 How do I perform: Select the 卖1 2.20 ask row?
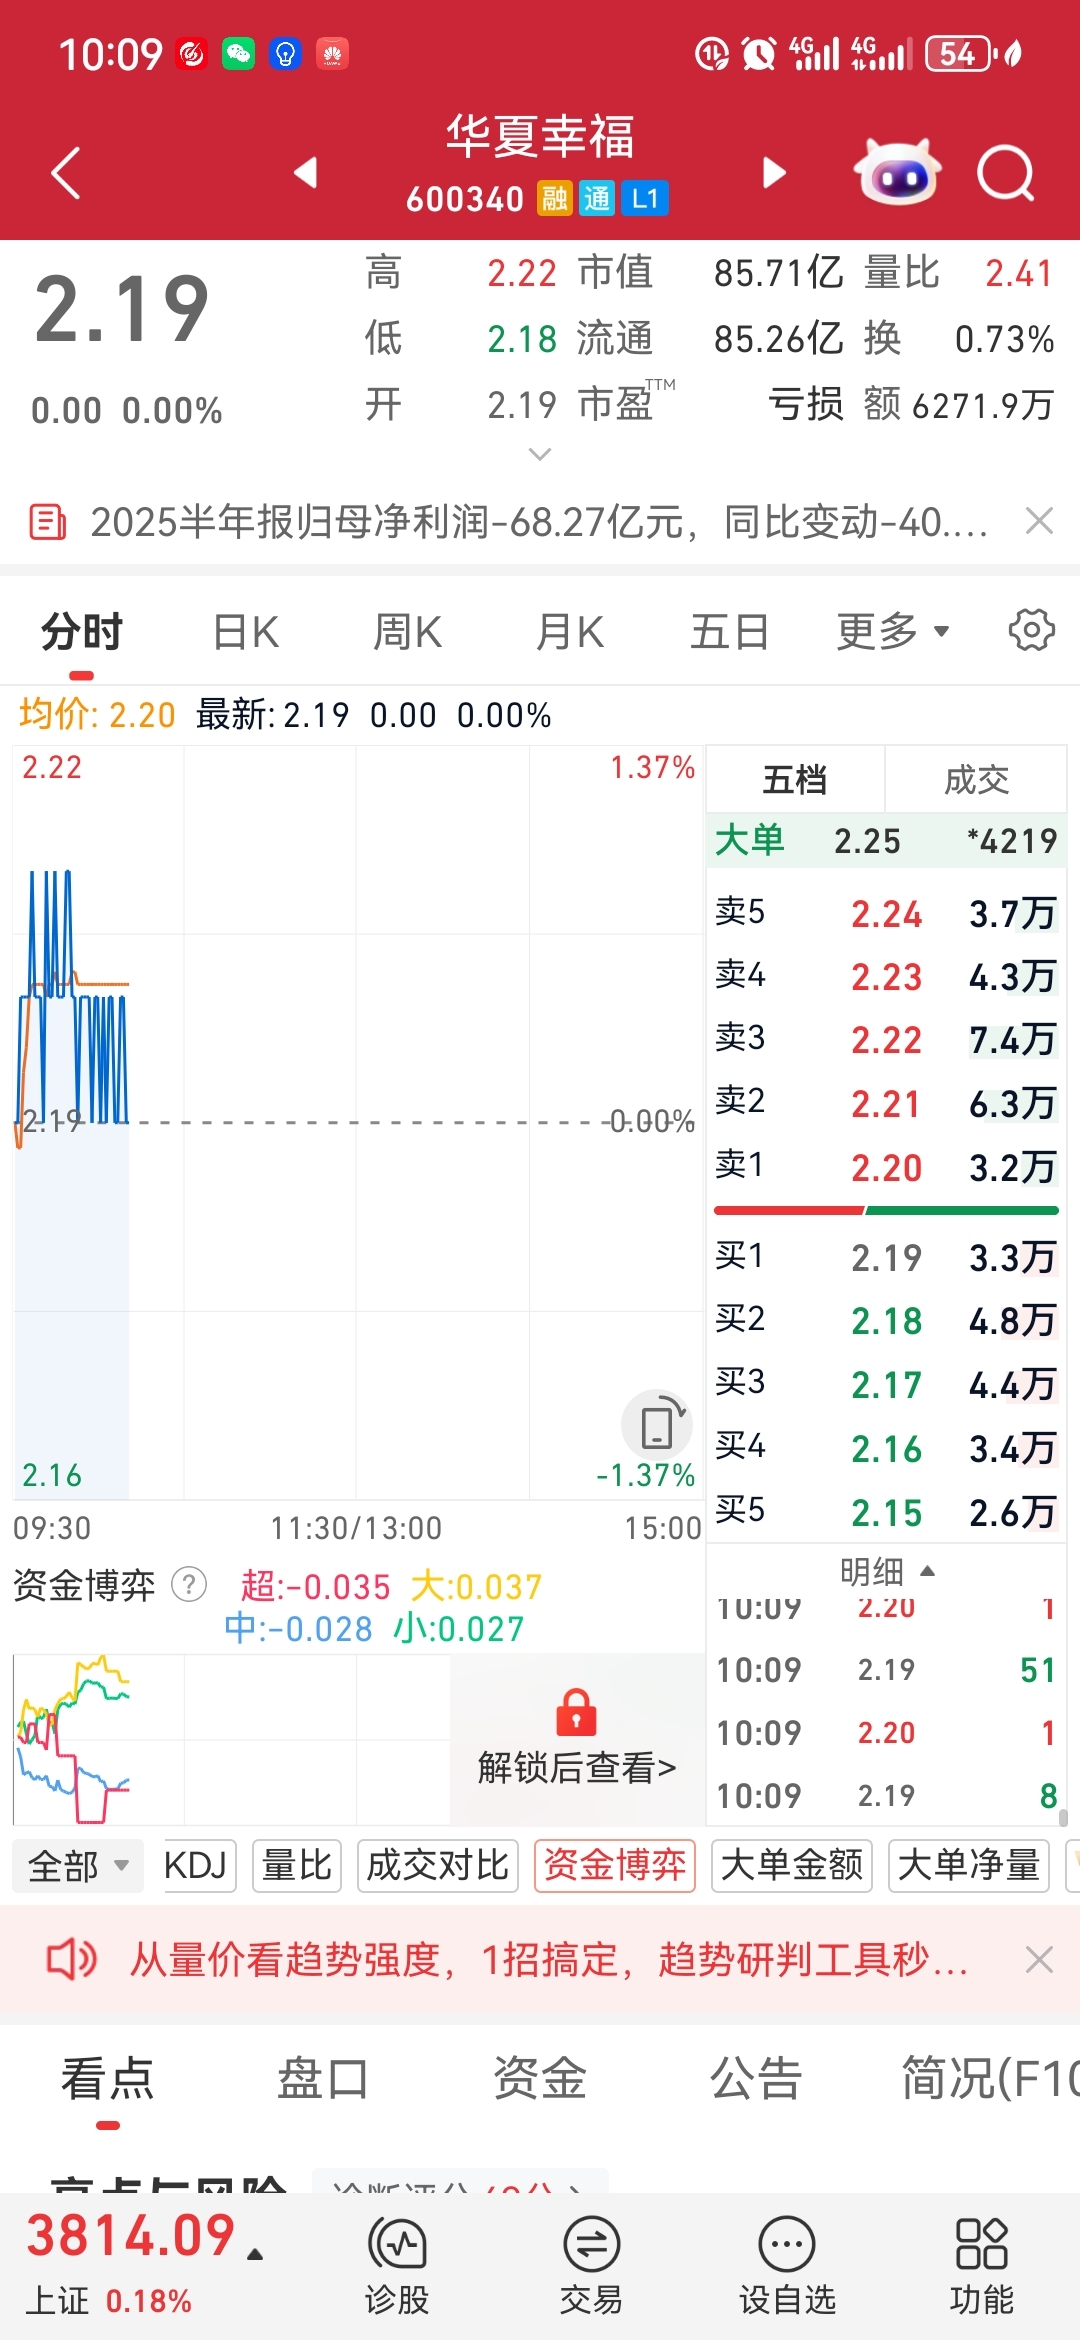coord(886,1167)
